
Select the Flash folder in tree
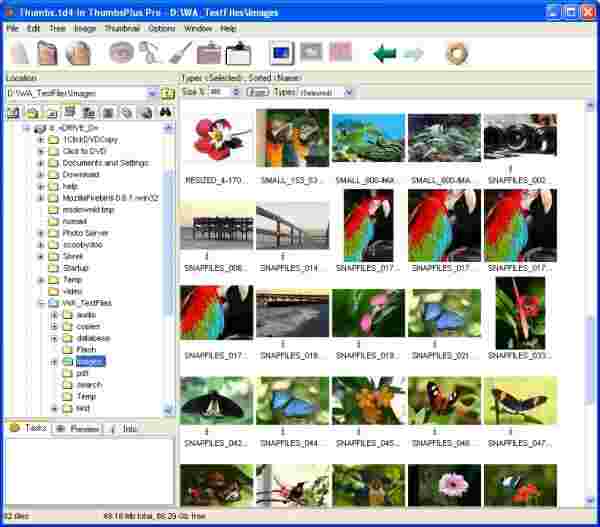86,349
